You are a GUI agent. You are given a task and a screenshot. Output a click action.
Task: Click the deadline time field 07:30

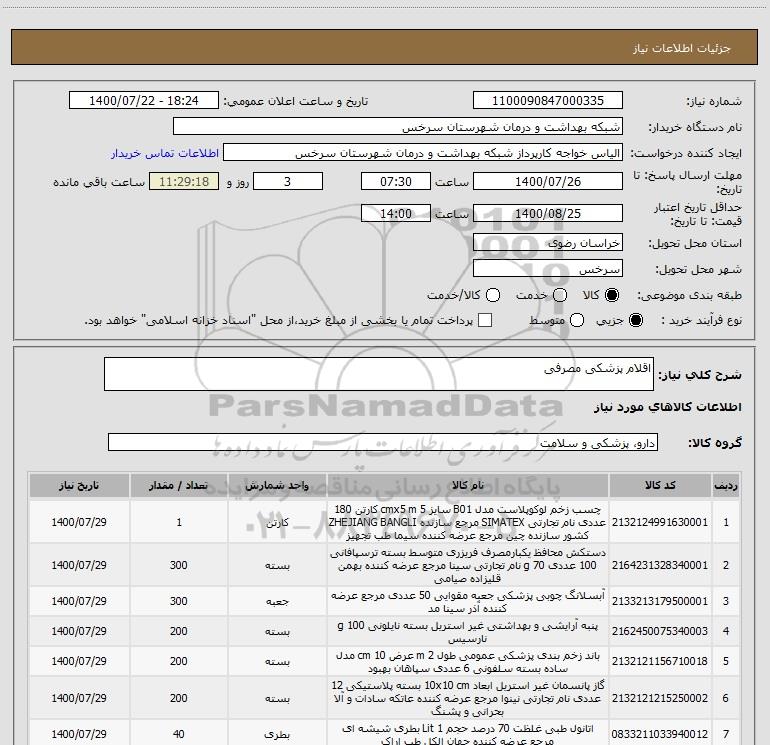point(396,181)
